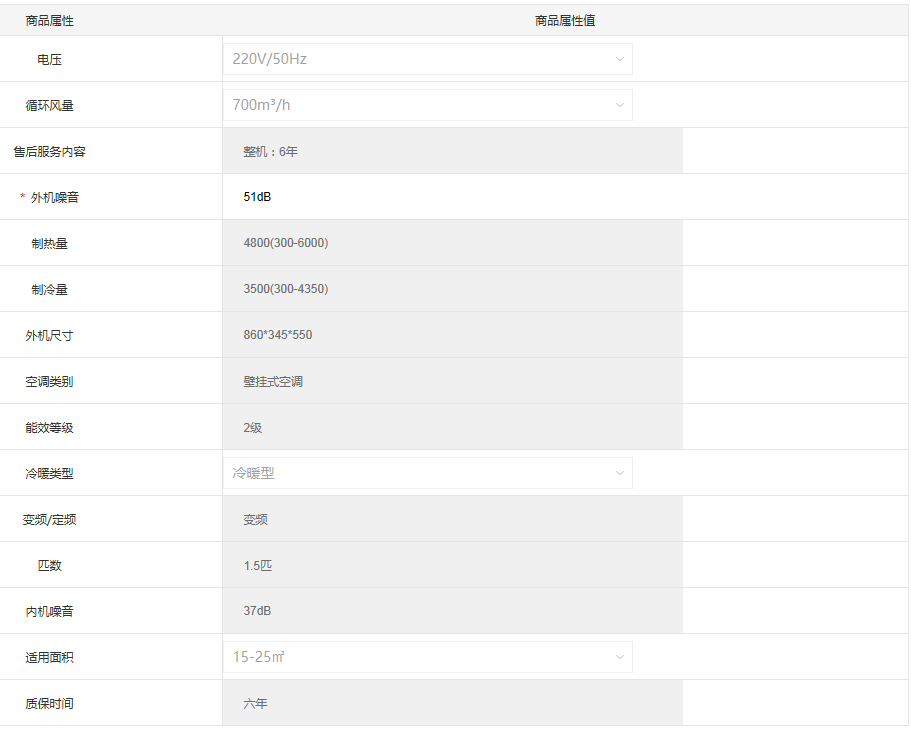Focus the 内机噪音 field showing 37dB
Image resolution: width=911 pixels, height=736 pixels.
pyautogui.click(x=452, y=611)
